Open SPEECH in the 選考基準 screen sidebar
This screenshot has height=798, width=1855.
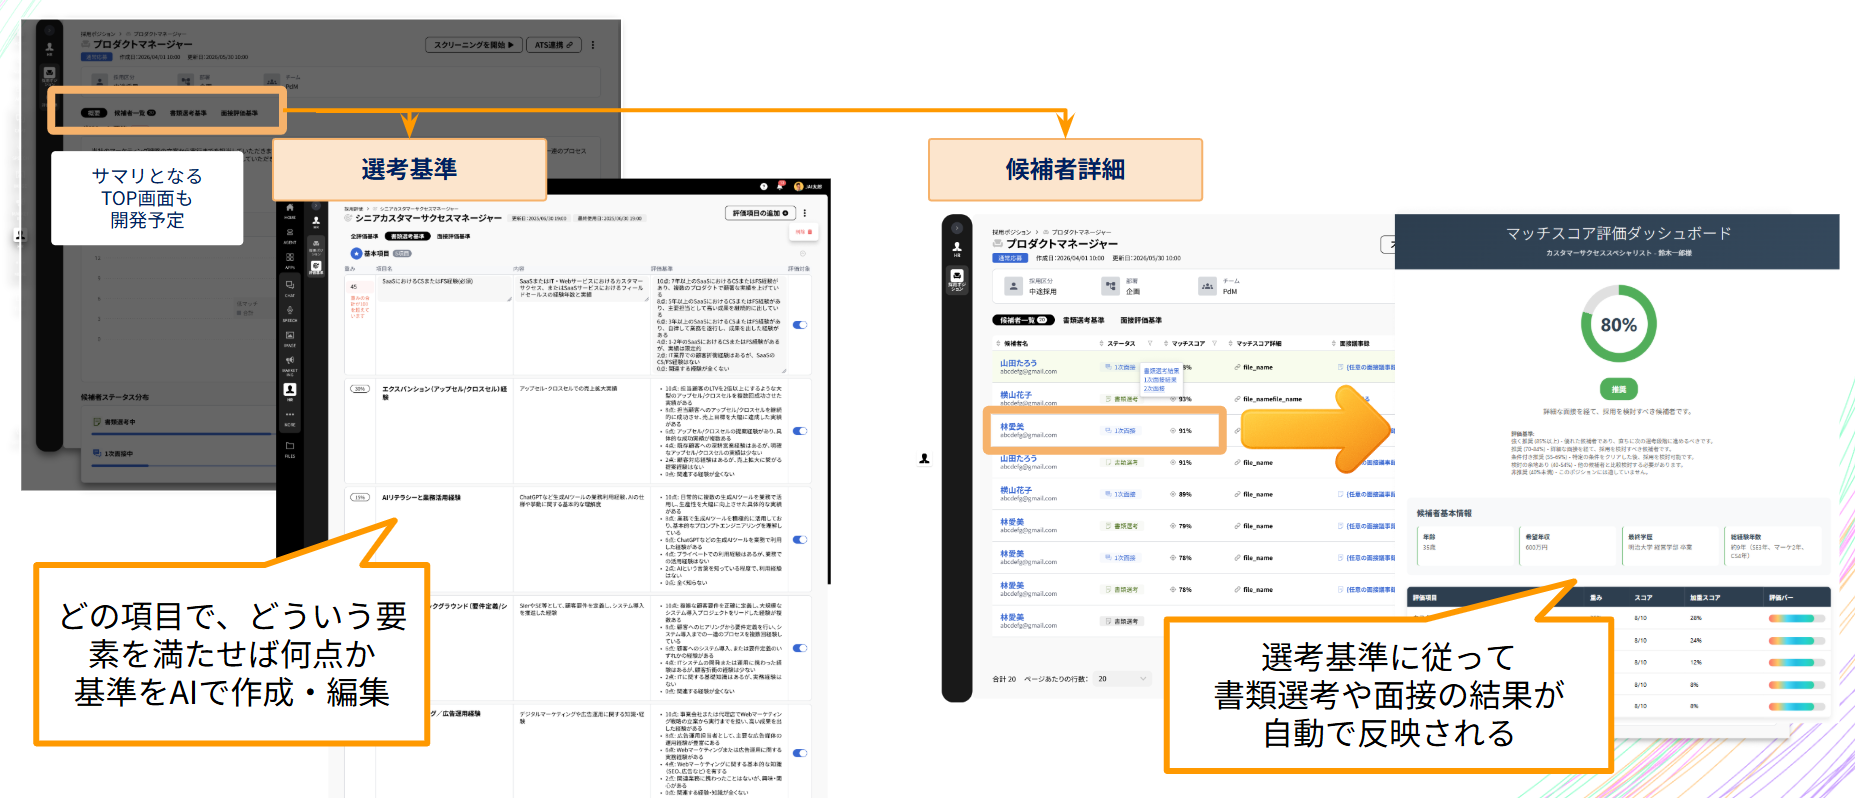click(x=290, y=314)
